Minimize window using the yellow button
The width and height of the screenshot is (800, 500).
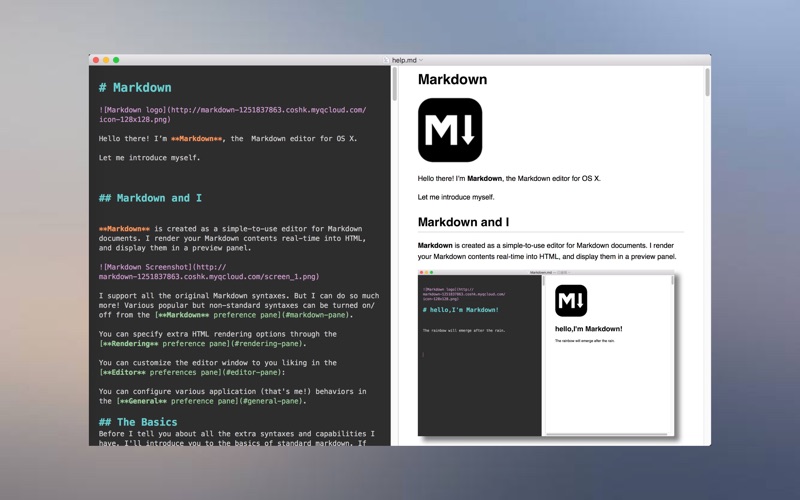[x=106, y=60]
